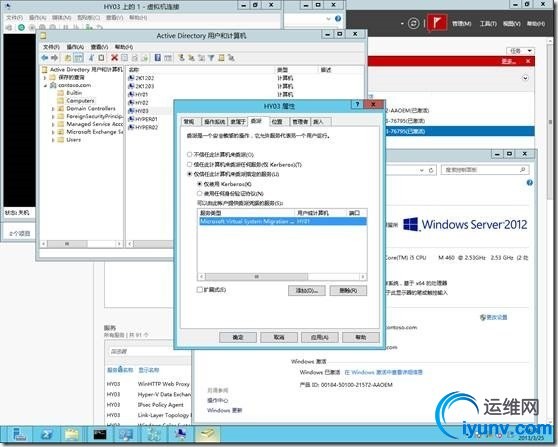Screen dimensions: 558x447
Task: Click the Properties icon beside red X
Action: (x=124, y=58)
